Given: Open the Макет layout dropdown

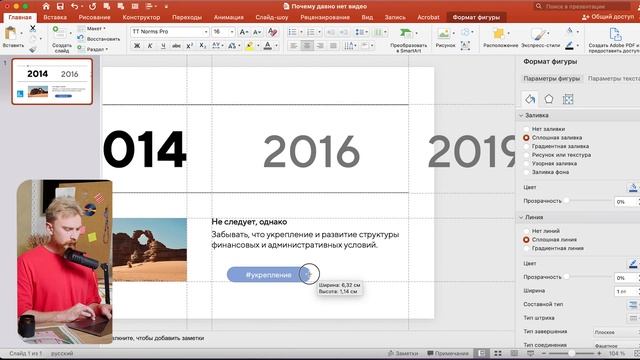Looking at the screenshot, I should click(x=92, y=29).
